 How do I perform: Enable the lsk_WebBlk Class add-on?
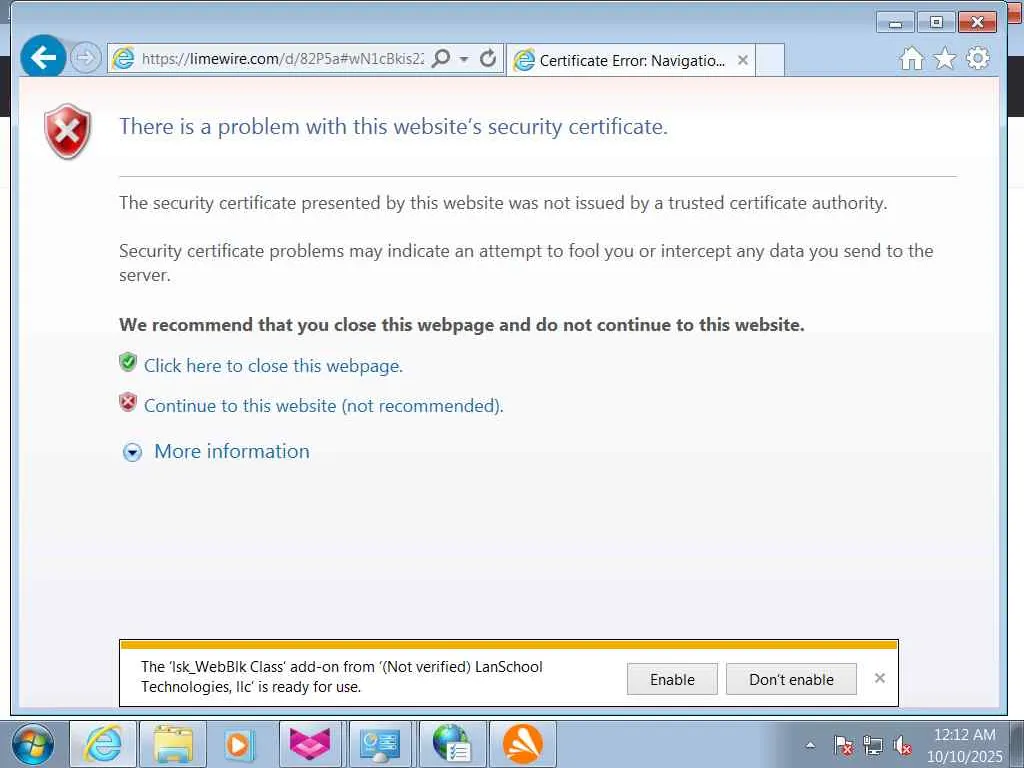point(672,679)
